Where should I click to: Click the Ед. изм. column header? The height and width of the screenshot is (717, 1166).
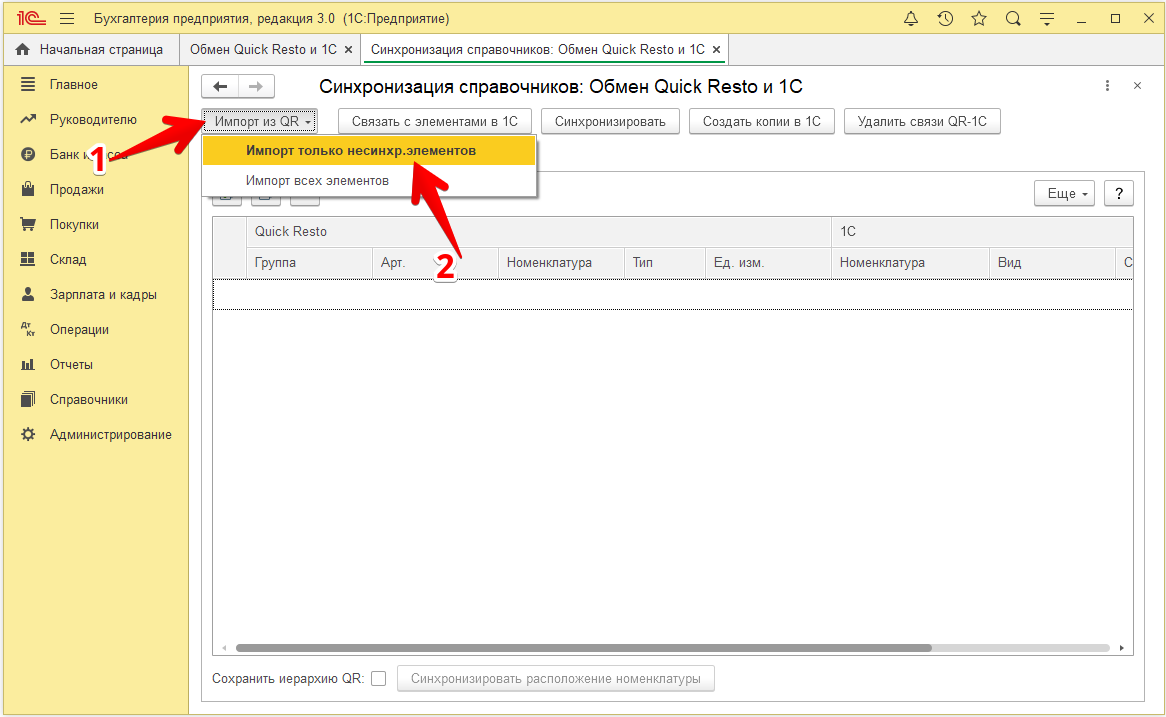coord(768,263)
